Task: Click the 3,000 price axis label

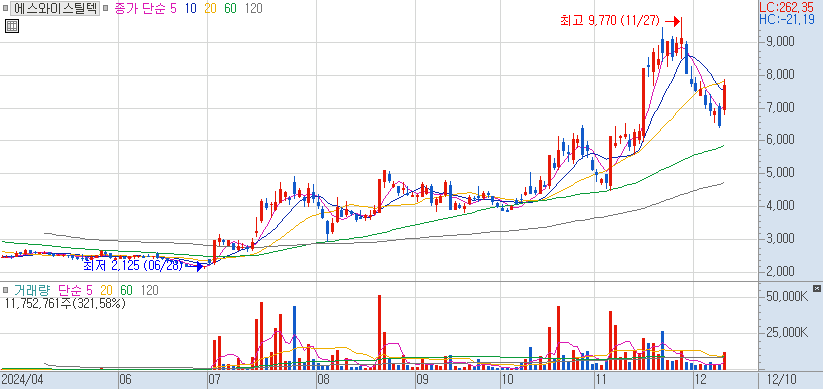Action: coord(779,239)
